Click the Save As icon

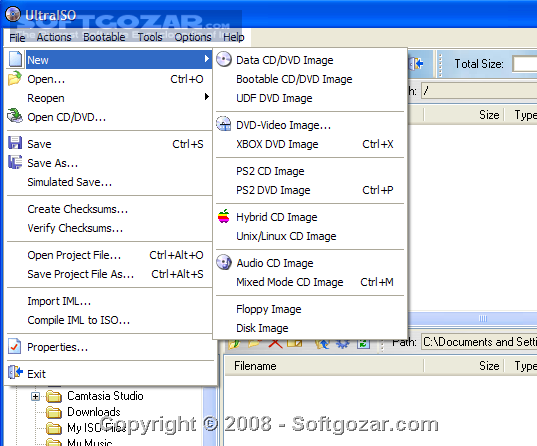15,162
